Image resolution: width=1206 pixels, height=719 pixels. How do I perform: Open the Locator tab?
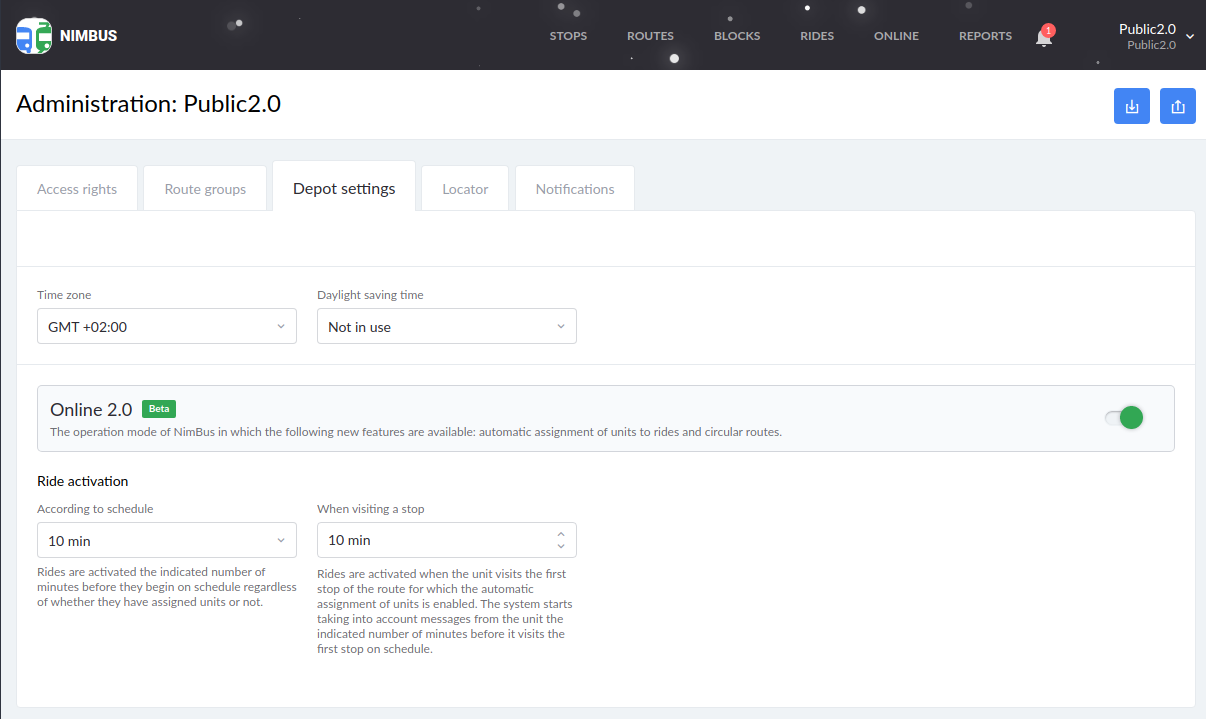pyautogui.click(x=465, y=189)
